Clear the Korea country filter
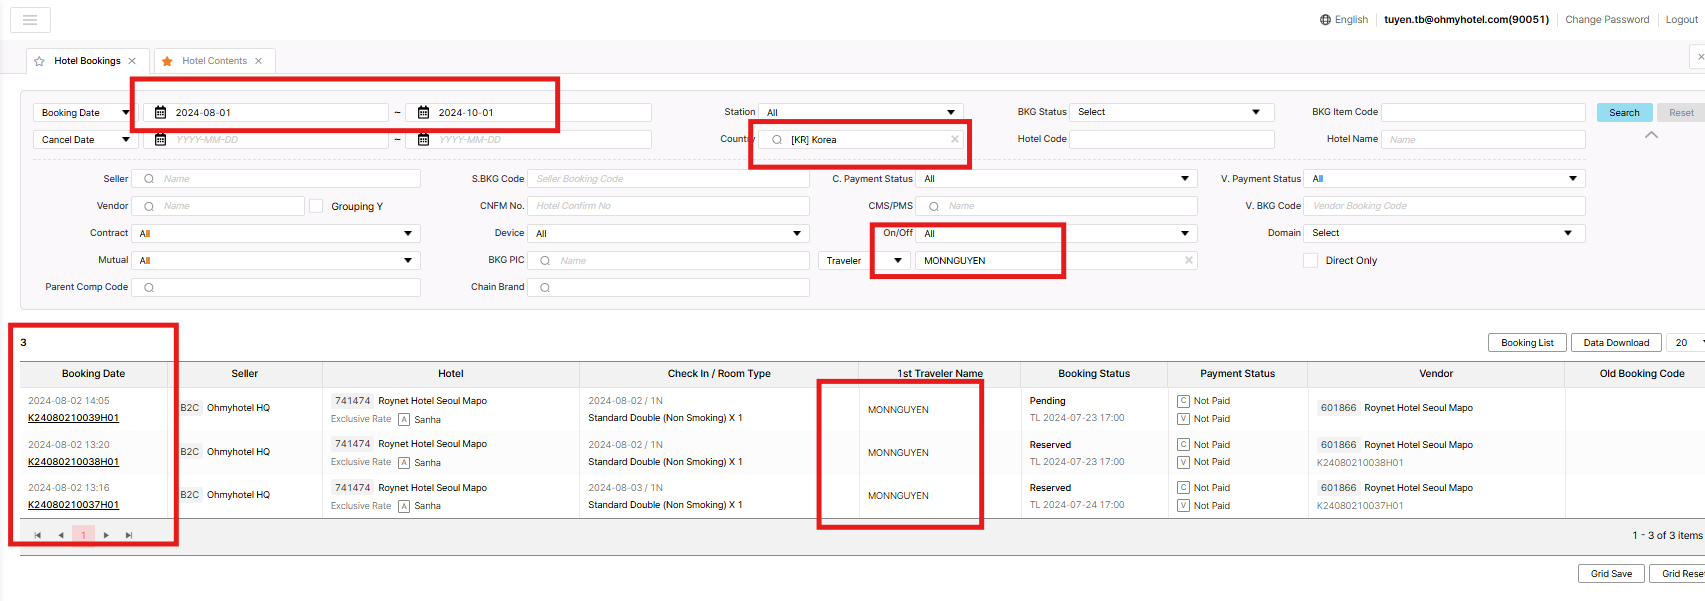Screen dimensions: 1705x601 tap(954, 140)
